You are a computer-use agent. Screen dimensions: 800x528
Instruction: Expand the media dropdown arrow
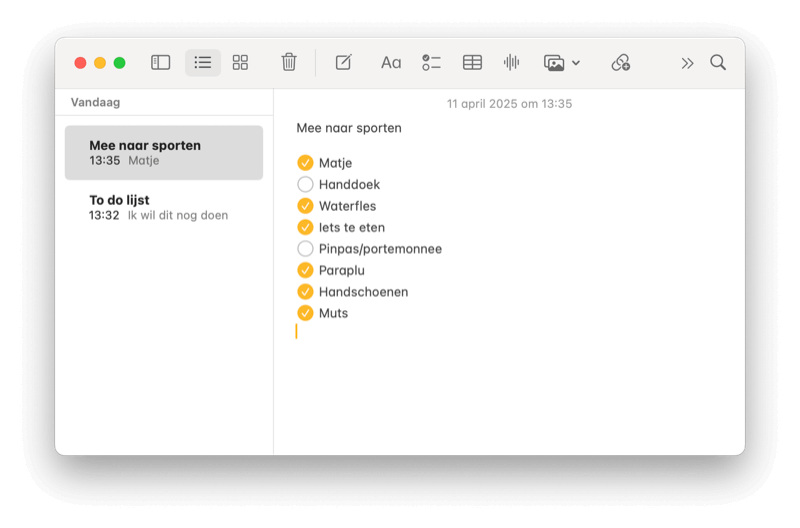click(576, 63)
